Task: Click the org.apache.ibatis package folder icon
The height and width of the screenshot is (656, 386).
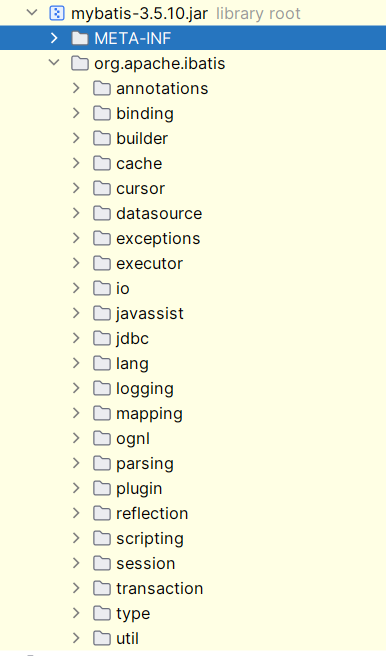Action: click(x=79, y=64)
